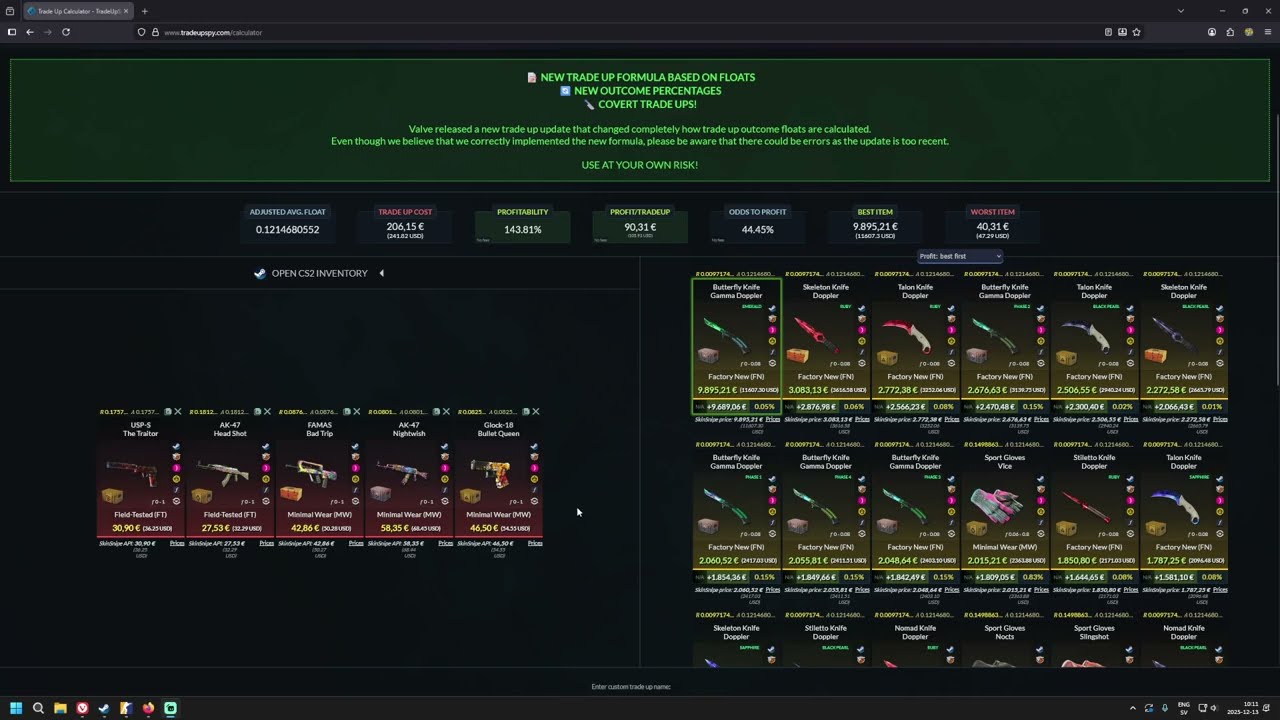Open Prices link under Skeleton Knife 3.083,13 € outcome
This screenshot has width=1280, height=720.
coord(862,419)
